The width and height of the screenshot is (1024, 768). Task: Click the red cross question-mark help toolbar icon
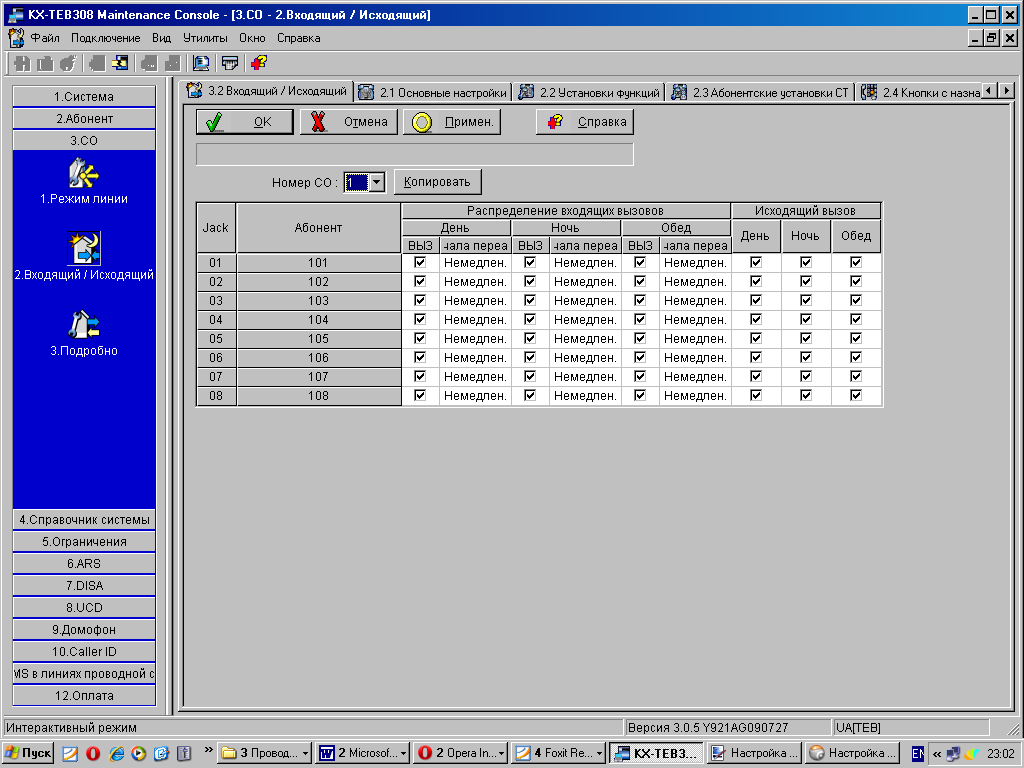point(259,63)
